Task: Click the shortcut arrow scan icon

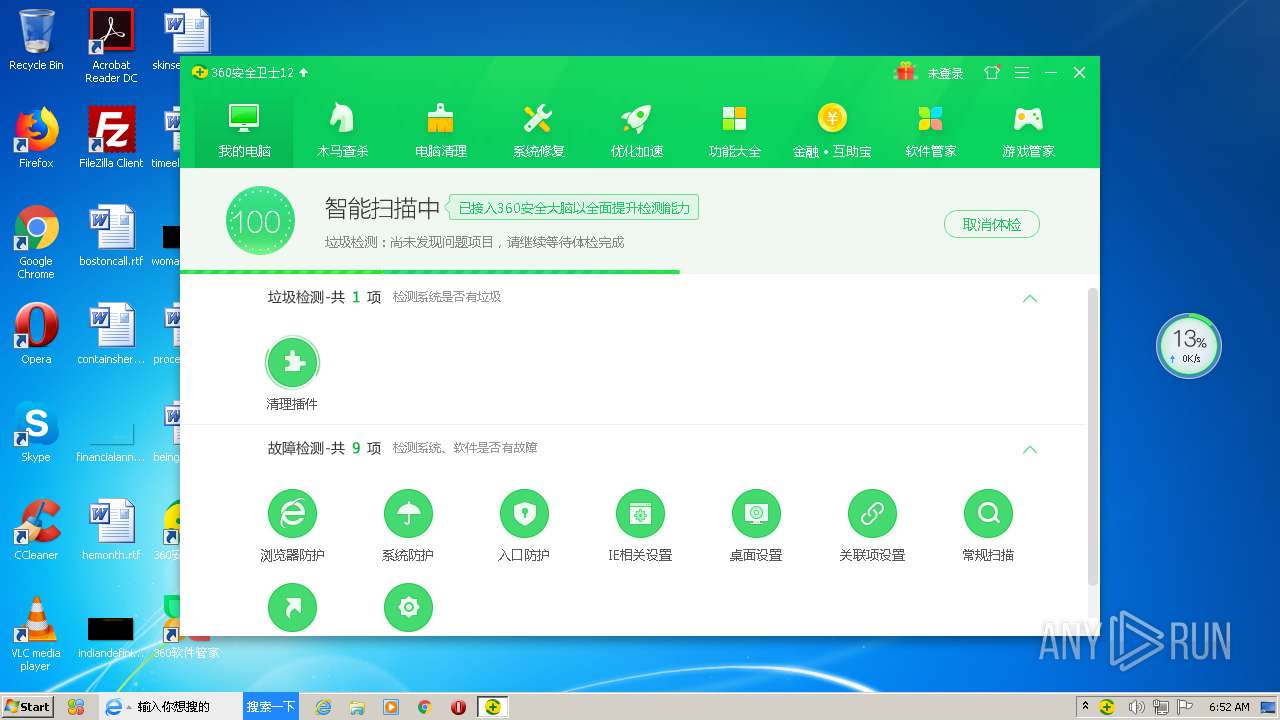Action: (292, 607)
